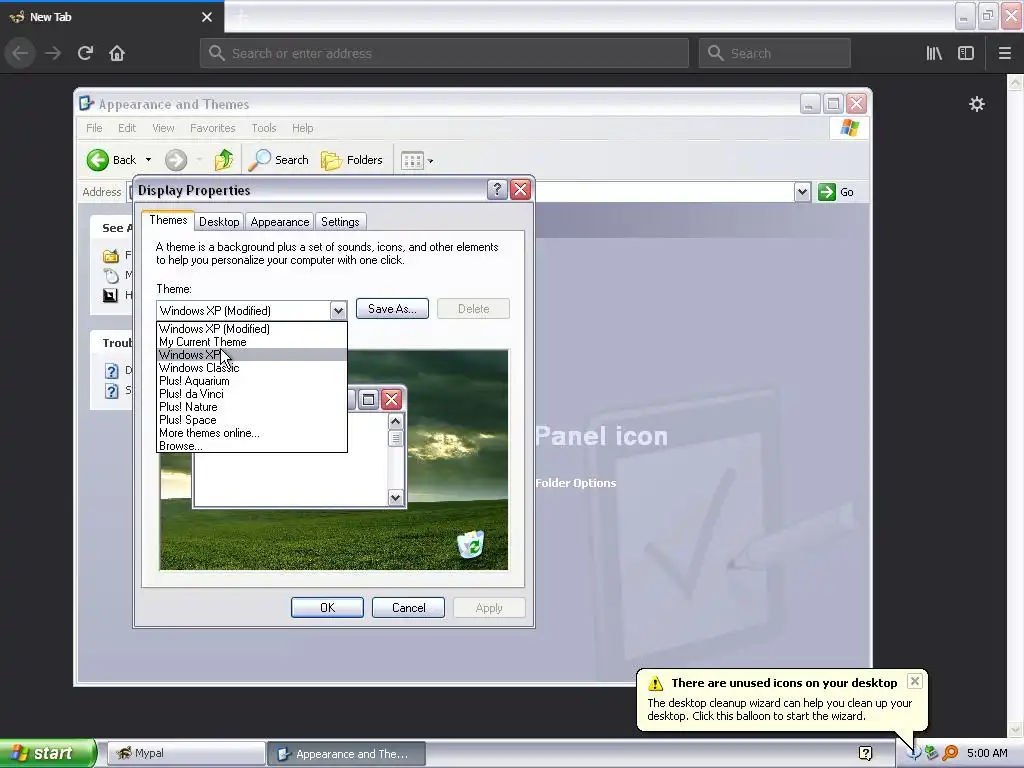Switch to Mypal taskbar button
This screenshot has height=768, width=1024.
[x=186, y=754]
